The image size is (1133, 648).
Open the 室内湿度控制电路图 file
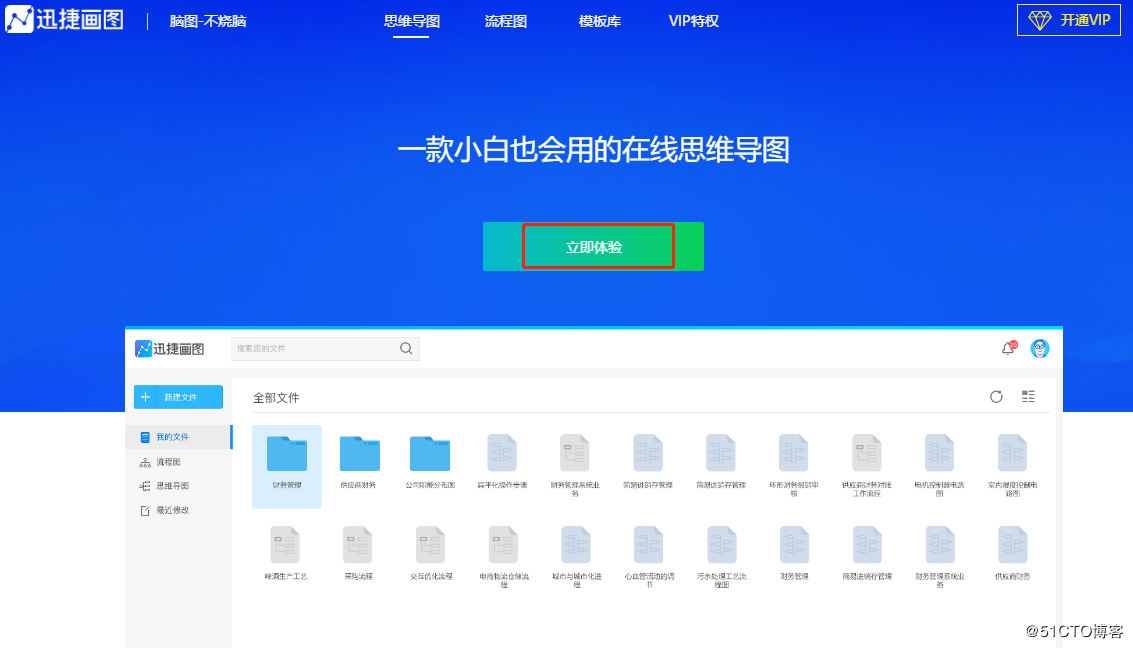tap(1012, 466)
